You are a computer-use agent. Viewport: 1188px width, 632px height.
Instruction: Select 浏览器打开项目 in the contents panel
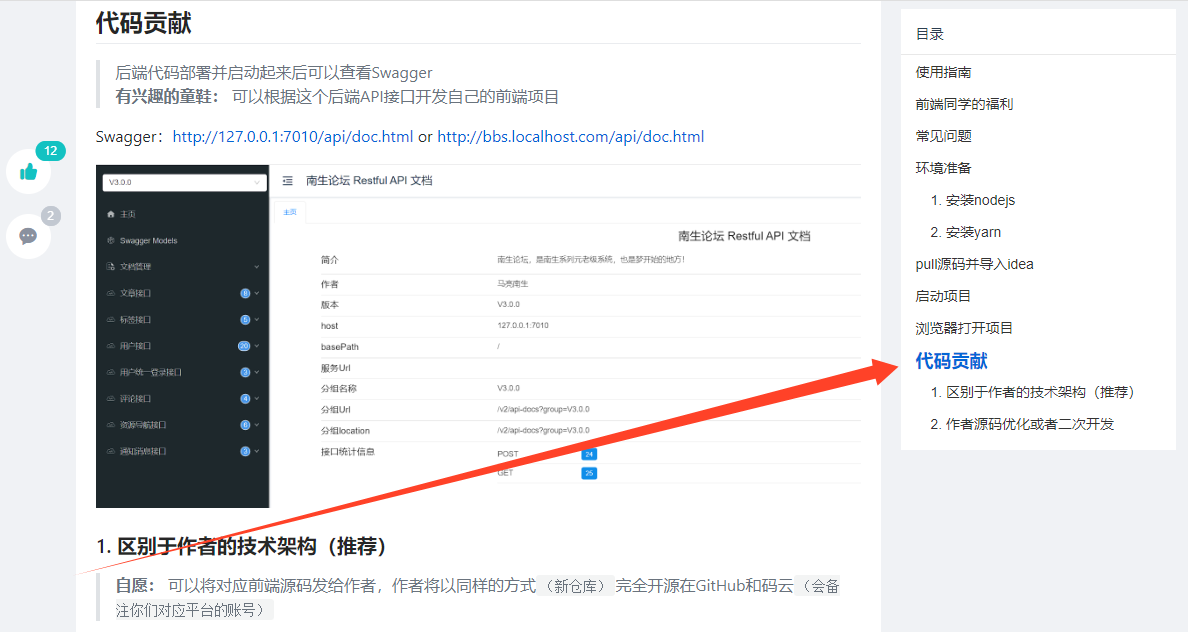[964, 328]
